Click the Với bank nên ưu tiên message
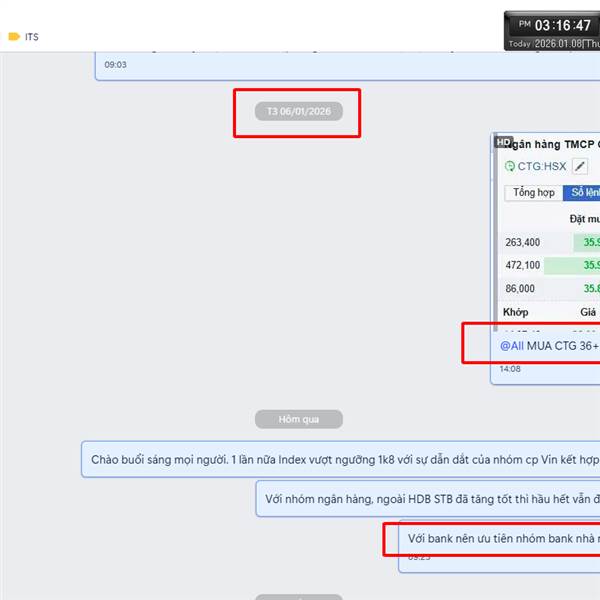Screen dimensions: 600x600 [x=499, y=546]
